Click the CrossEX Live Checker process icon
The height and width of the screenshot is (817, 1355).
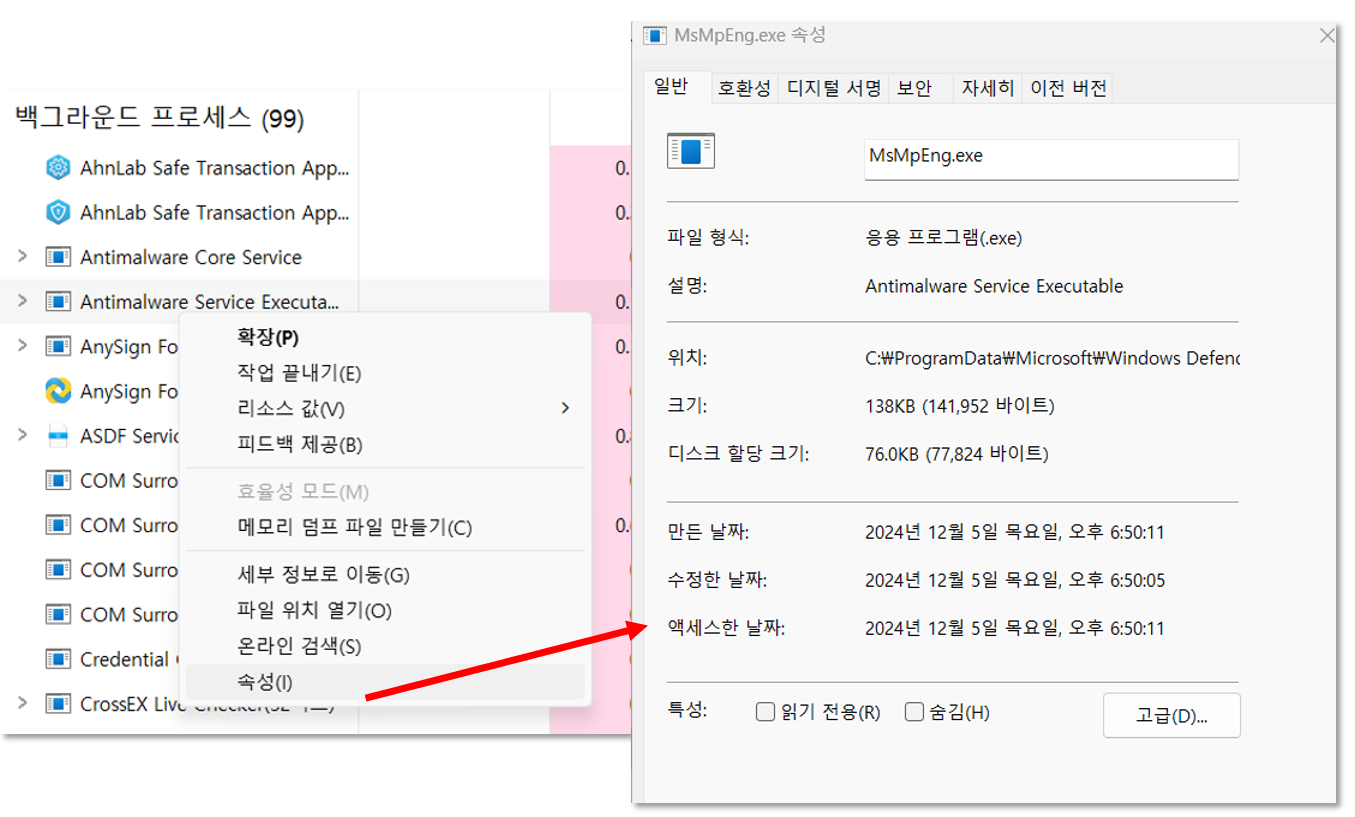(x=58, y=704)
